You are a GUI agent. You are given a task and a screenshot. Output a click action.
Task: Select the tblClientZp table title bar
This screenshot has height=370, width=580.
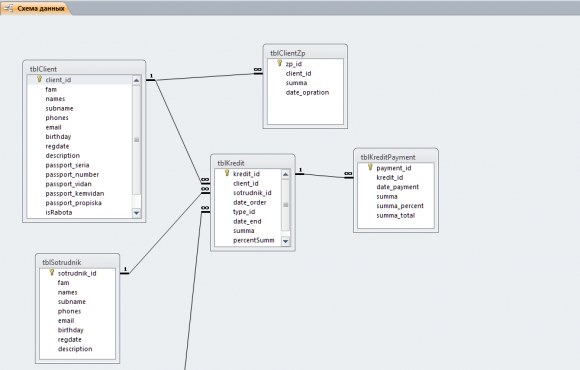tap(305, 53)
